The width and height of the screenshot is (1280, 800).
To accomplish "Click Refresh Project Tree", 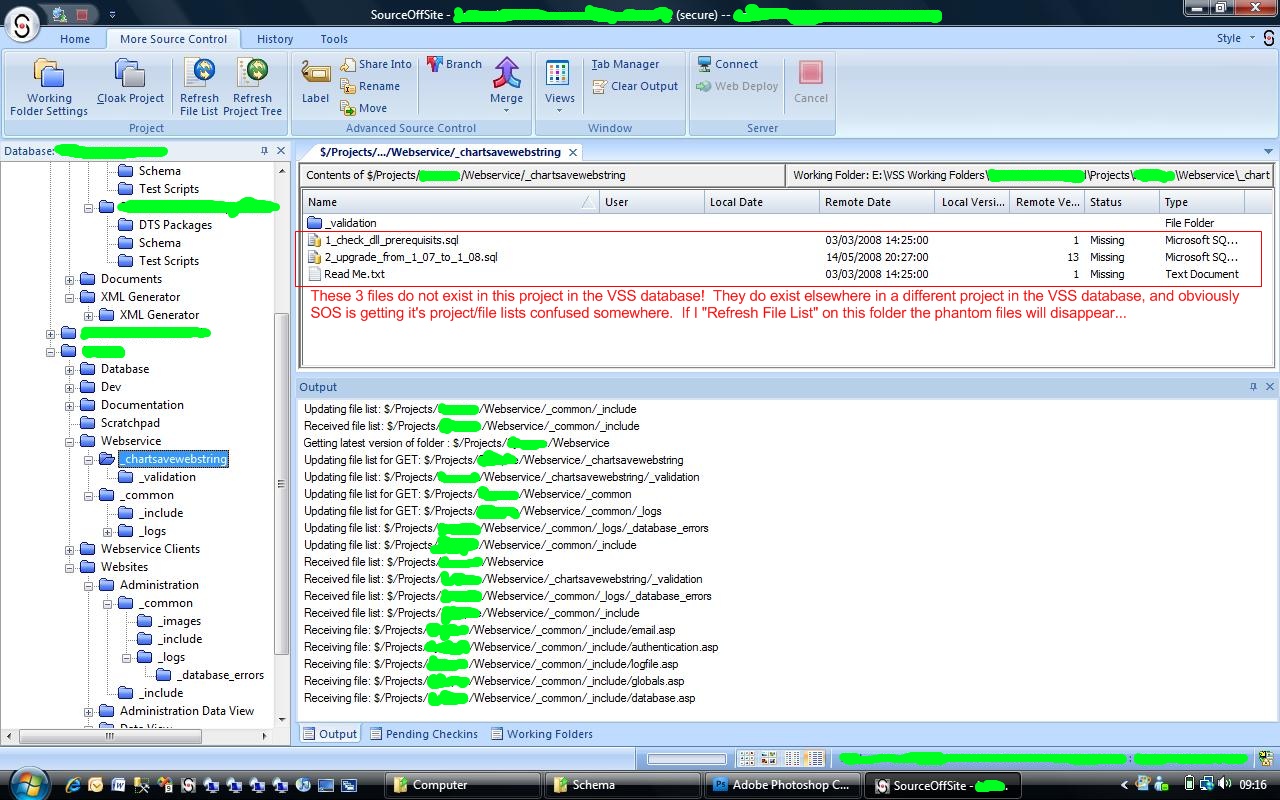I will (252, 88).
